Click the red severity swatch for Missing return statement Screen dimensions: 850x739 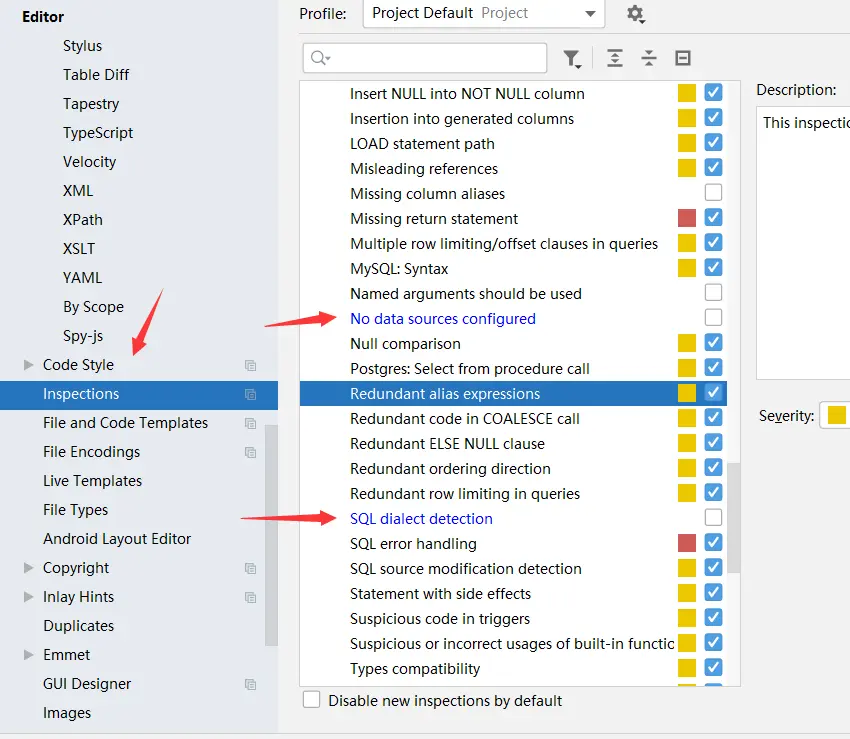[x=687, y=218]
